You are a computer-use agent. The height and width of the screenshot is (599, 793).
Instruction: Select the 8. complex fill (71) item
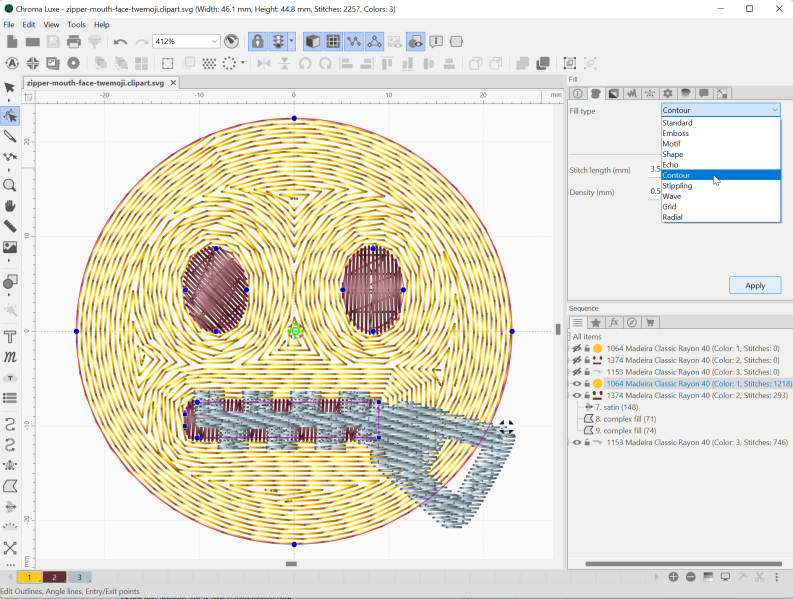click(x=625, y=419)
